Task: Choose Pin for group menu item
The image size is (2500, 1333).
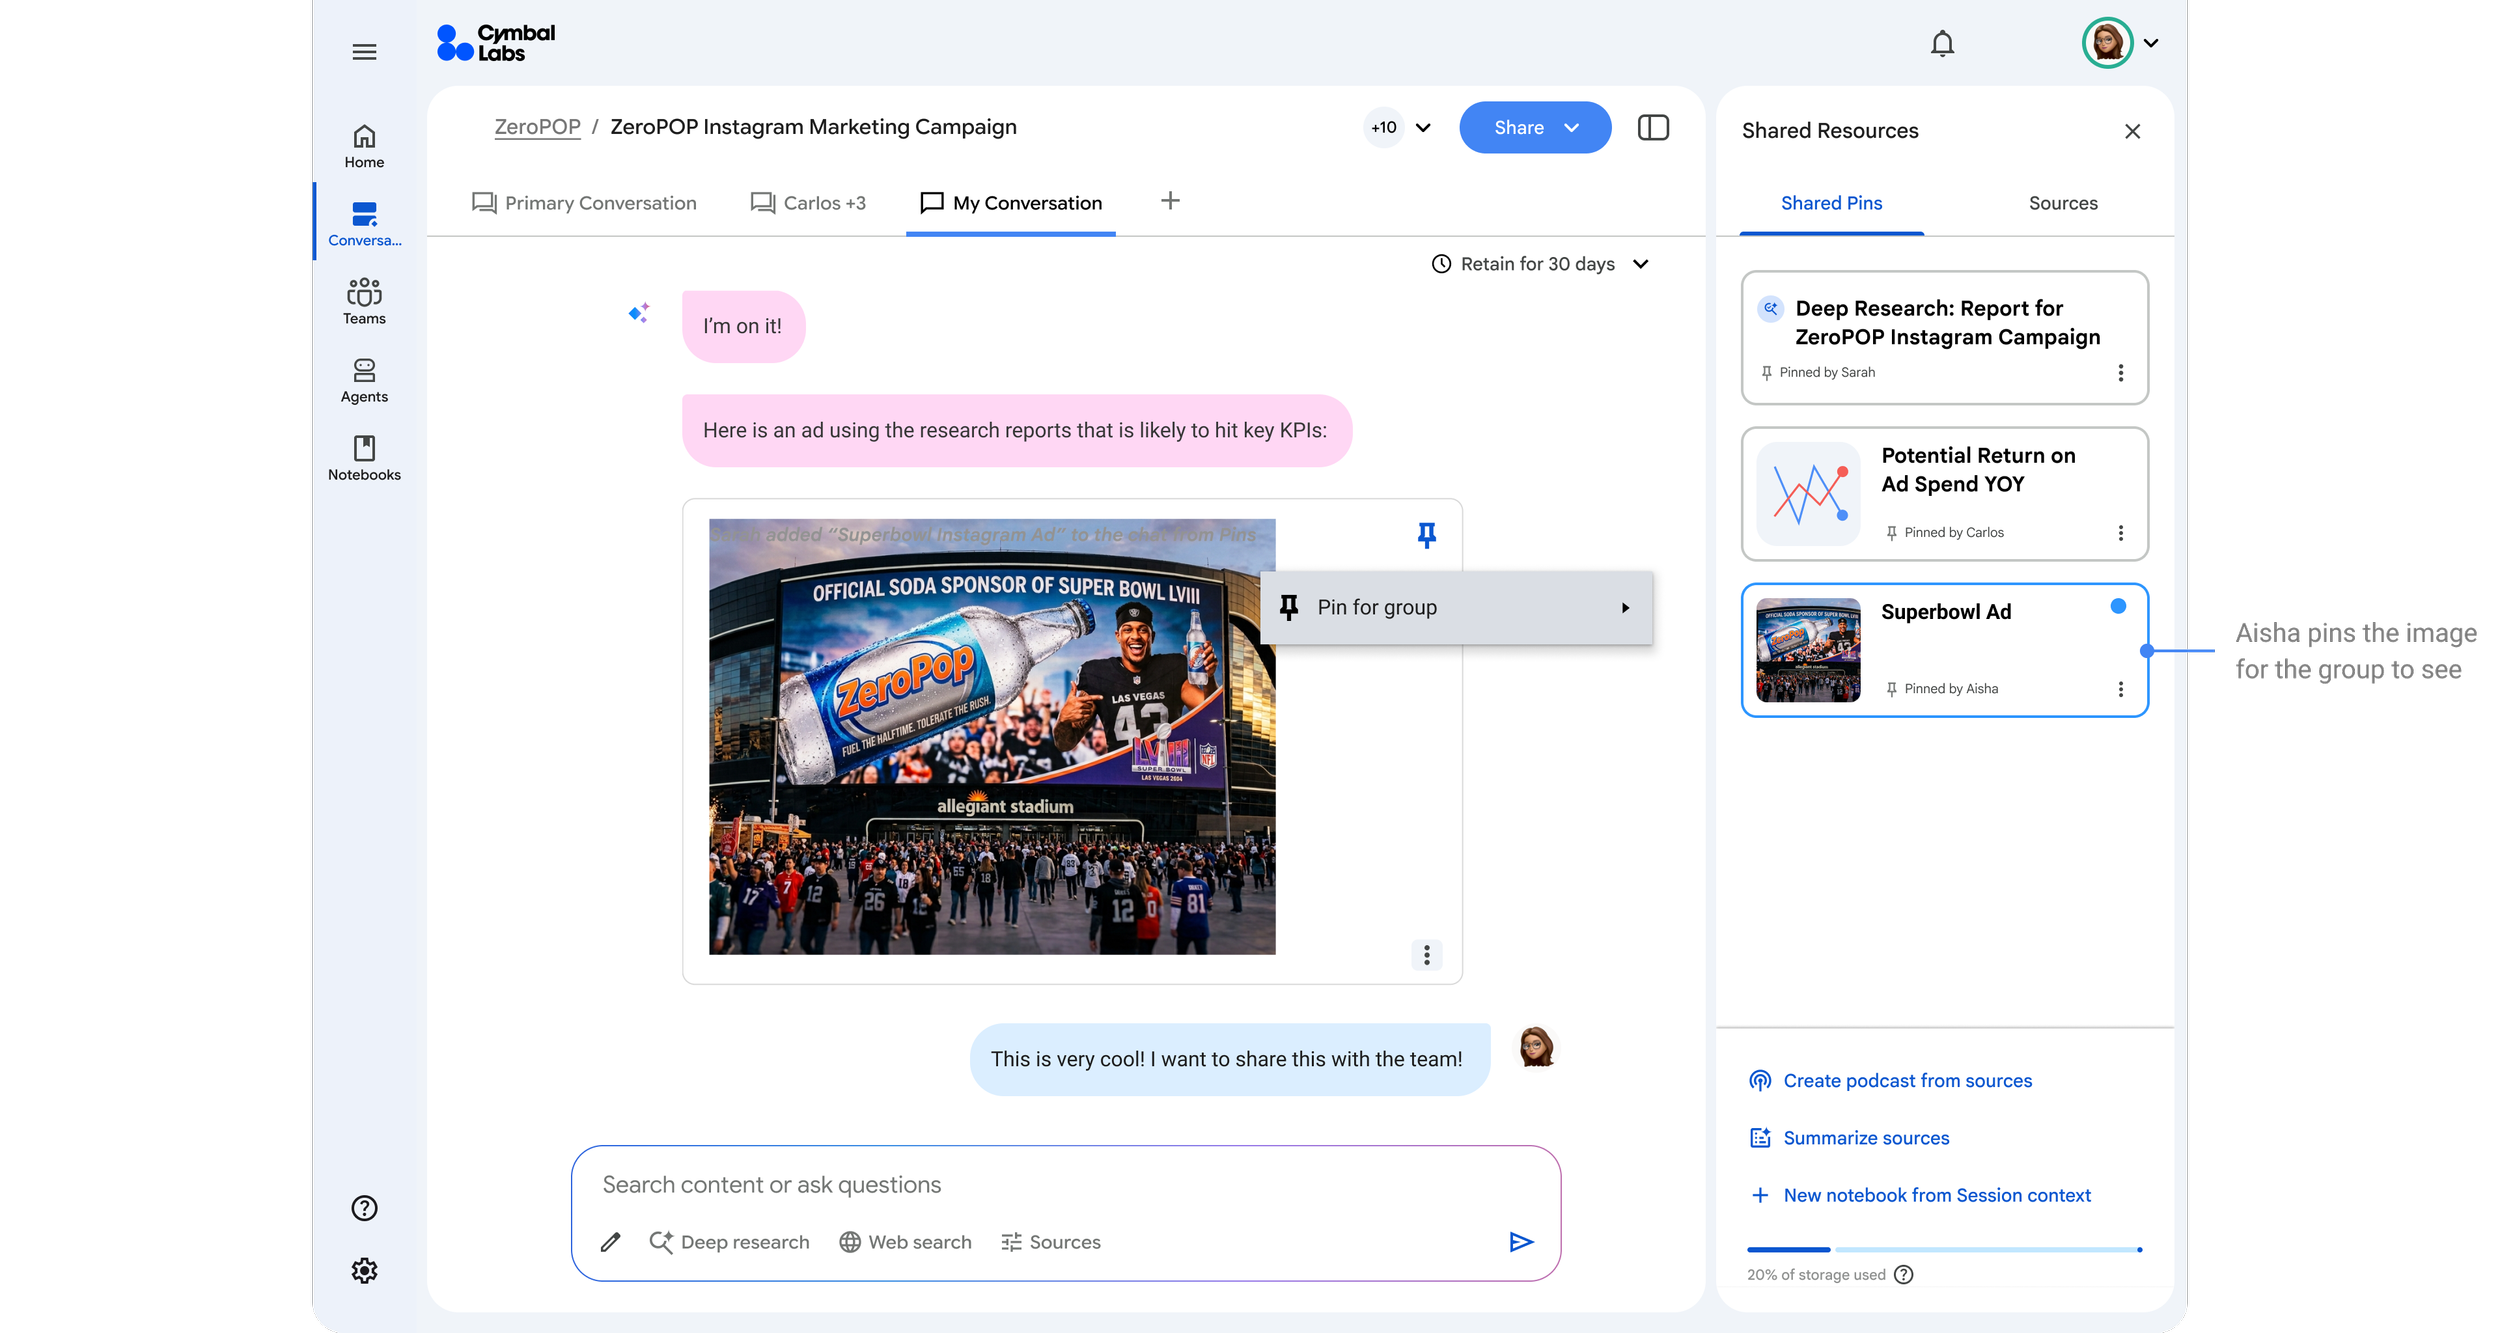Action: [1456, 608]
